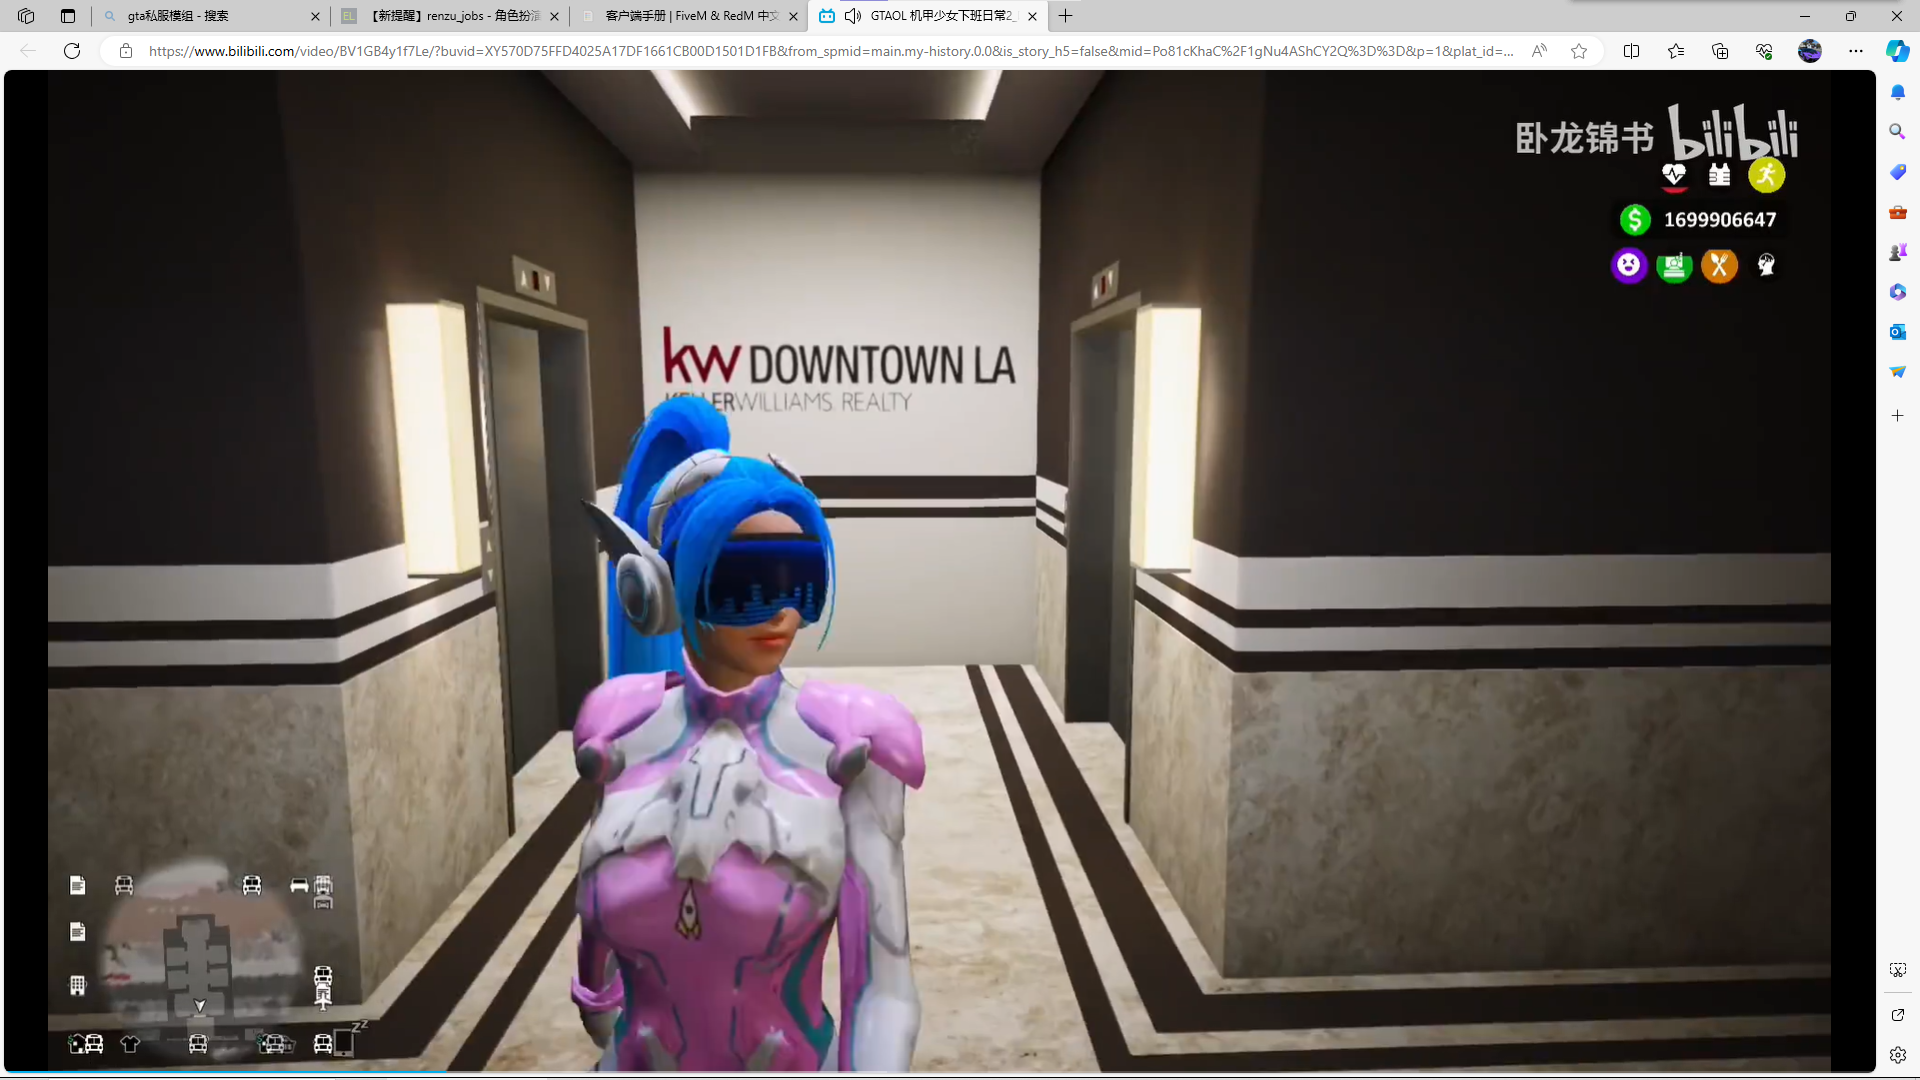Pause the bilibili video by clicking it

coord(940,570)
